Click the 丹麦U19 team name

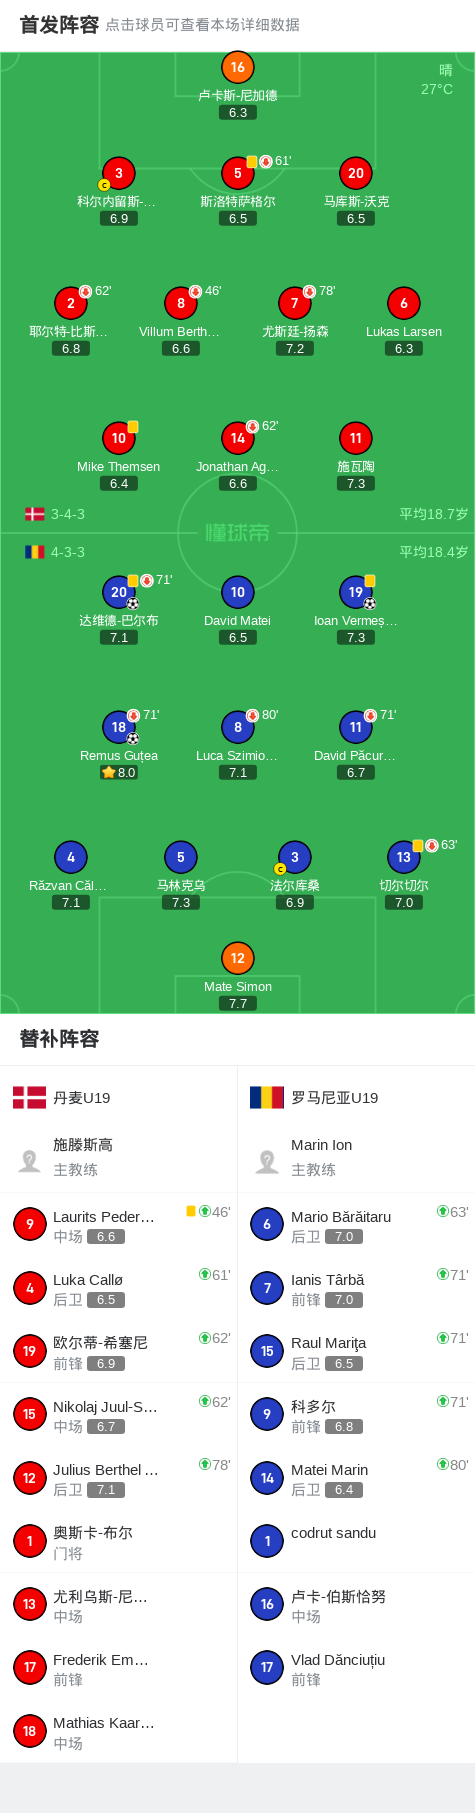click(x=82, y=1098)
